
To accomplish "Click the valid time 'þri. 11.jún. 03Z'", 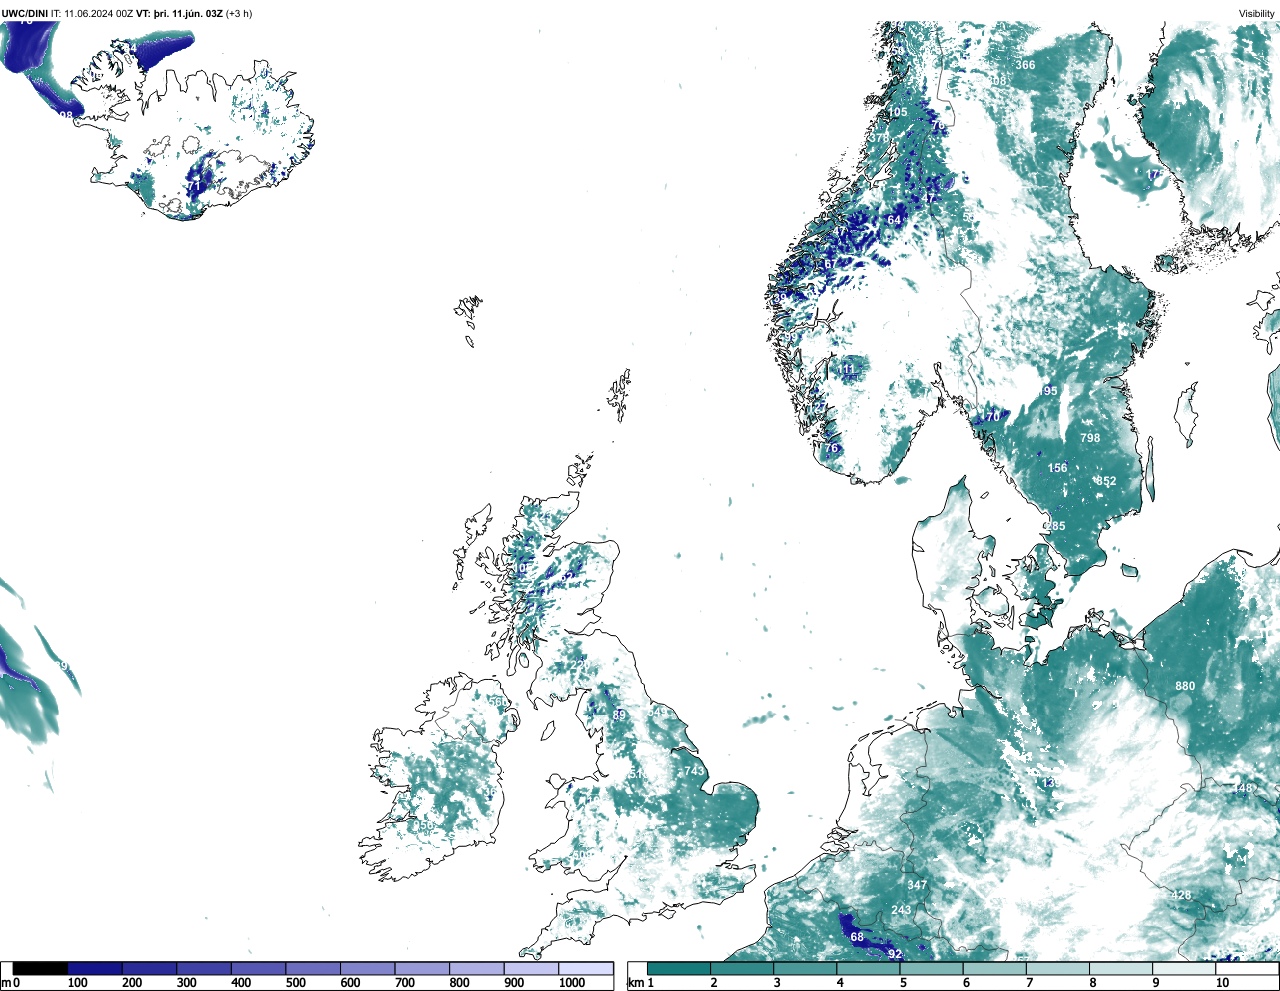I will coord(187,14).
